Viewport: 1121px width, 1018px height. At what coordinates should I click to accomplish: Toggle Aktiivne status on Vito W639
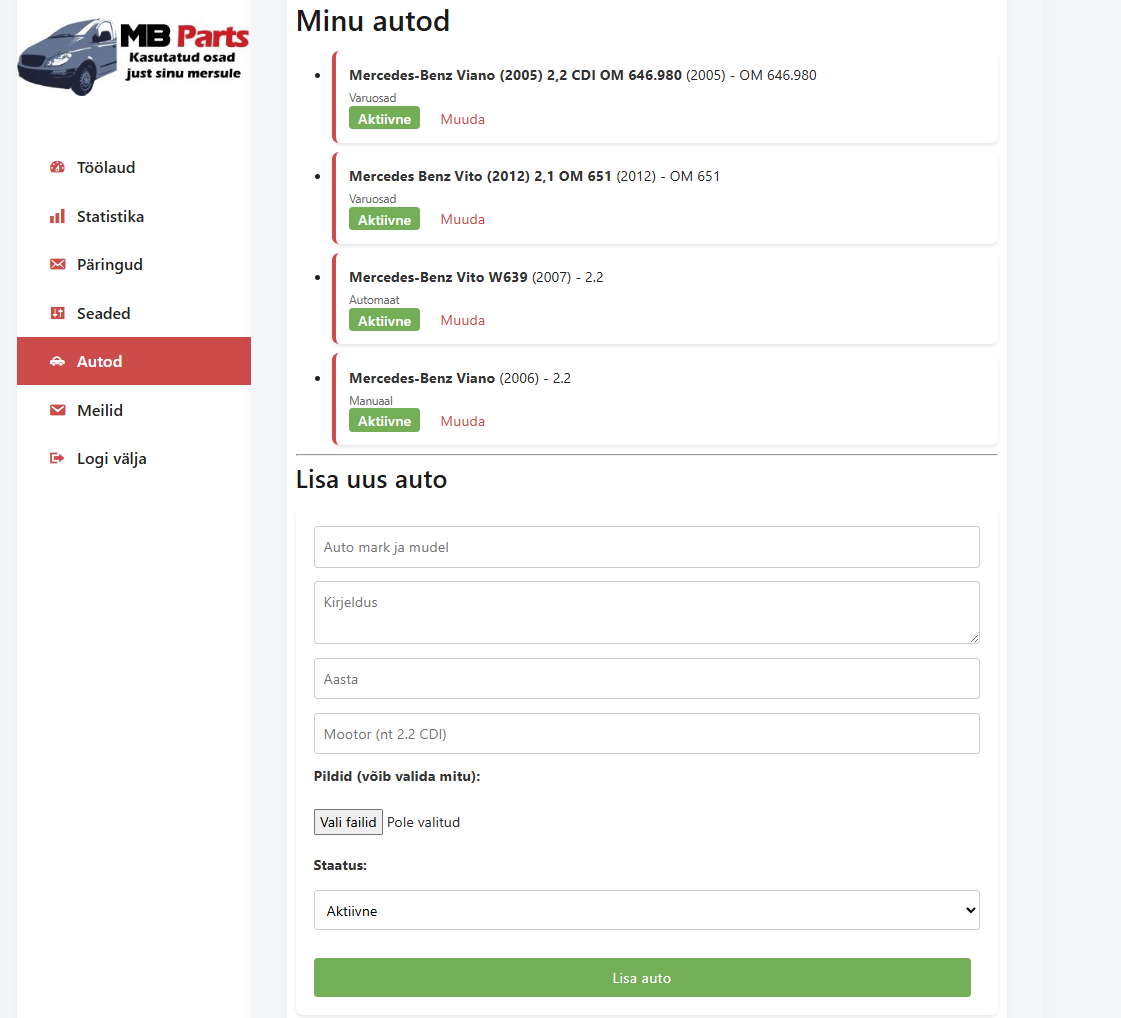(x=384, y=320)
